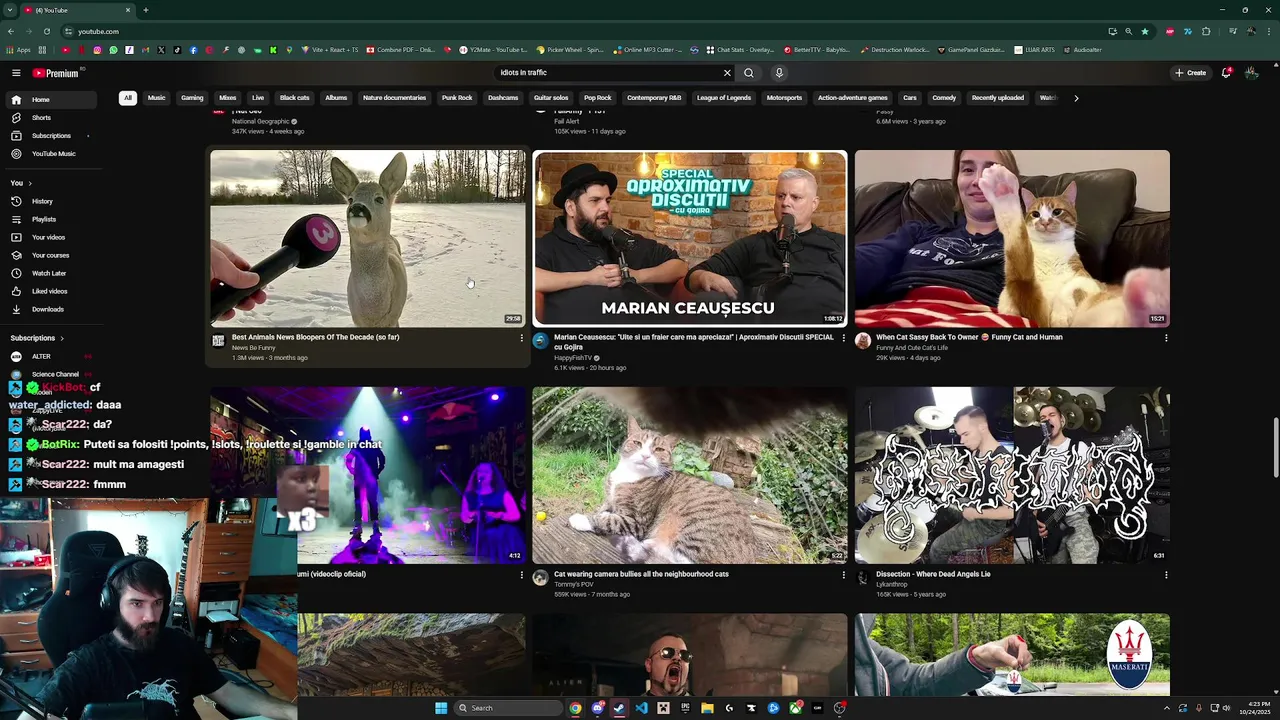
Task: Open HappyFishTV channel avatar
Action: click(540, 341)
